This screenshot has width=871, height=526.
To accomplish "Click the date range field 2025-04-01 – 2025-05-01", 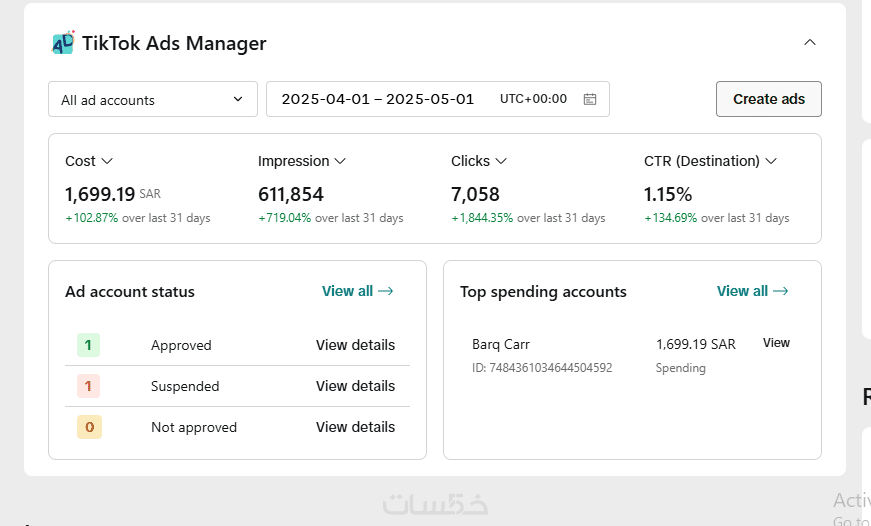I will [x=378, y=99].
